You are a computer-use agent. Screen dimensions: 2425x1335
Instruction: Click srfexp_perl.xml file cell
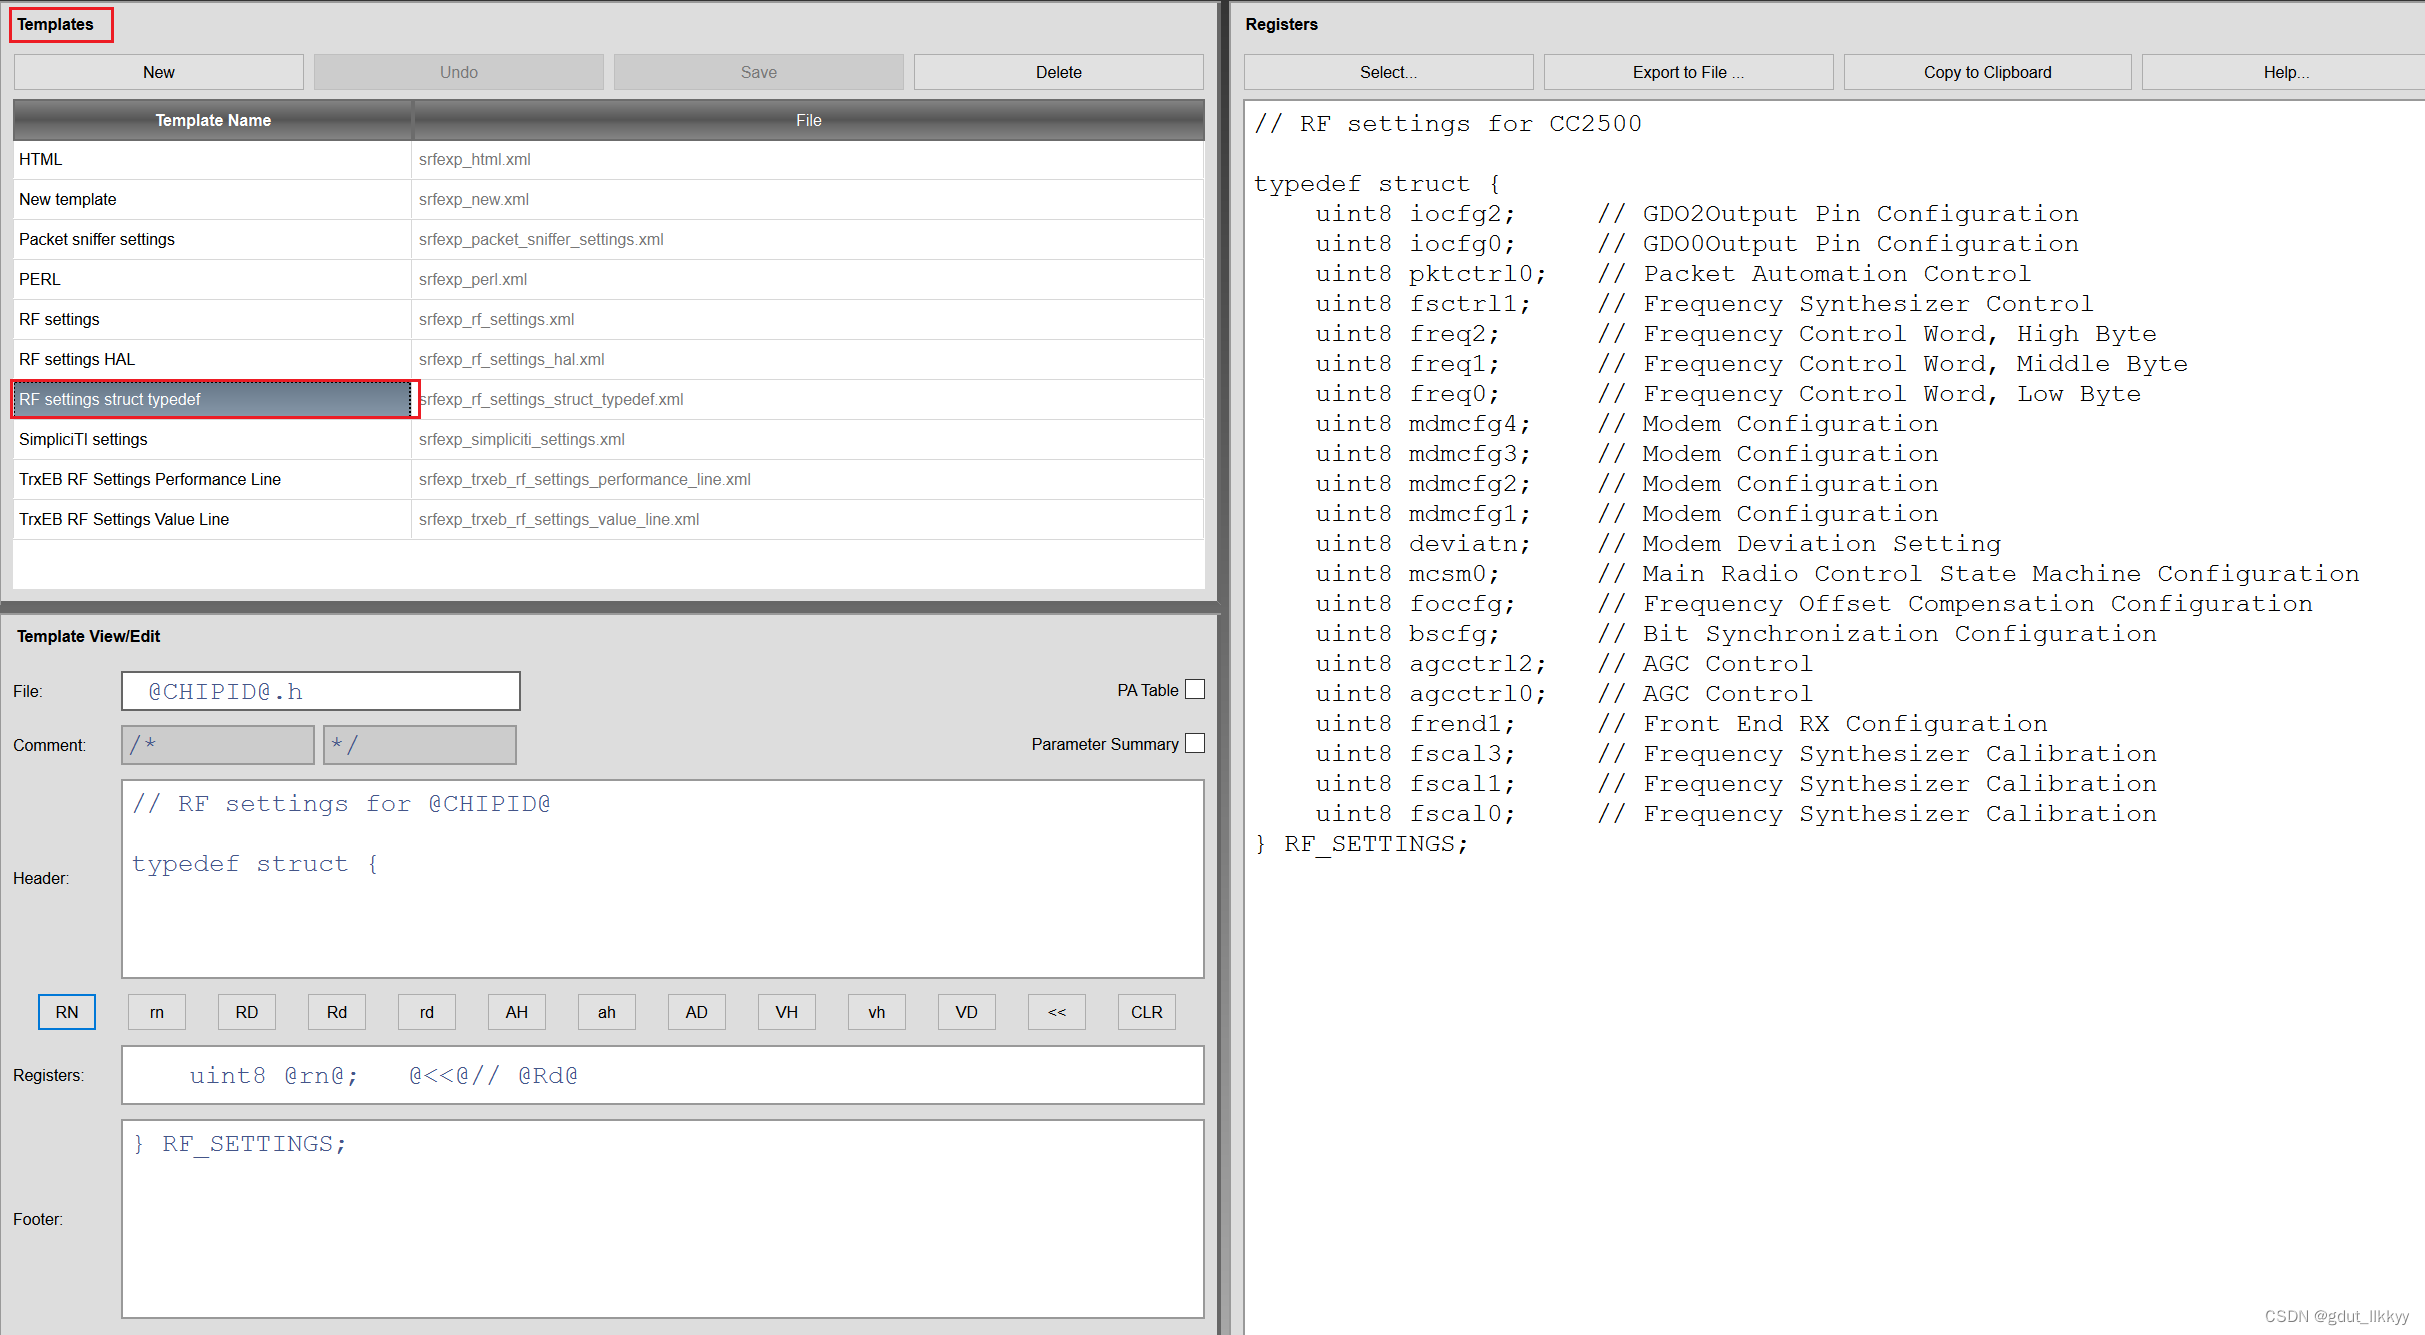click(x=808, y=279)
